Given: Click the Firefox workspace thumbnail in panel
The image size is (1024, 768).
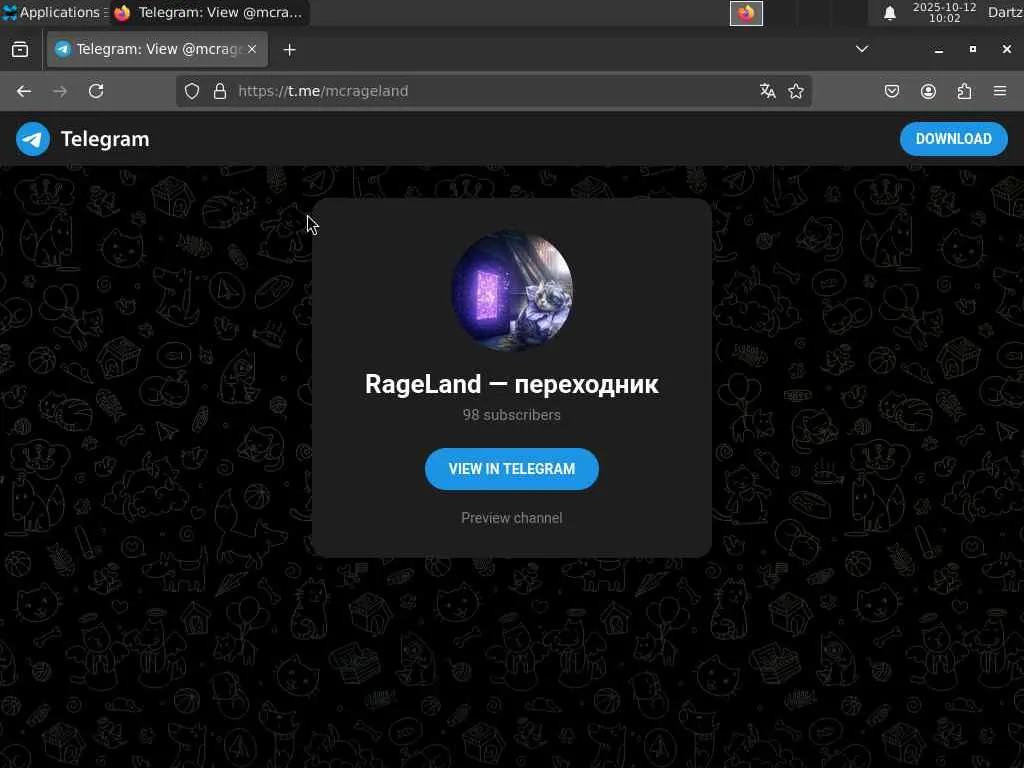Looking at the screenshot, I should (746, 13).
